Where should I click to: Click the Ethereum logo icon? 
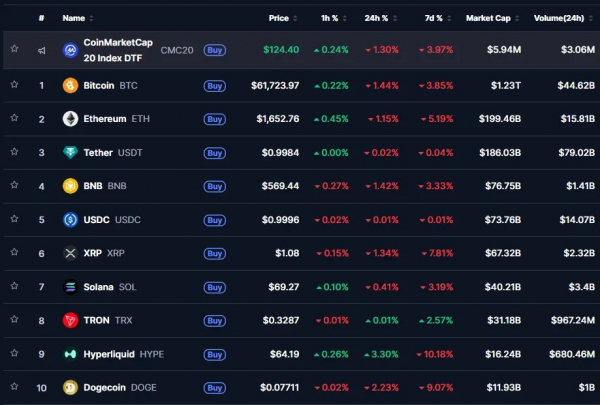pyautogui.click(x=70, y=119)
